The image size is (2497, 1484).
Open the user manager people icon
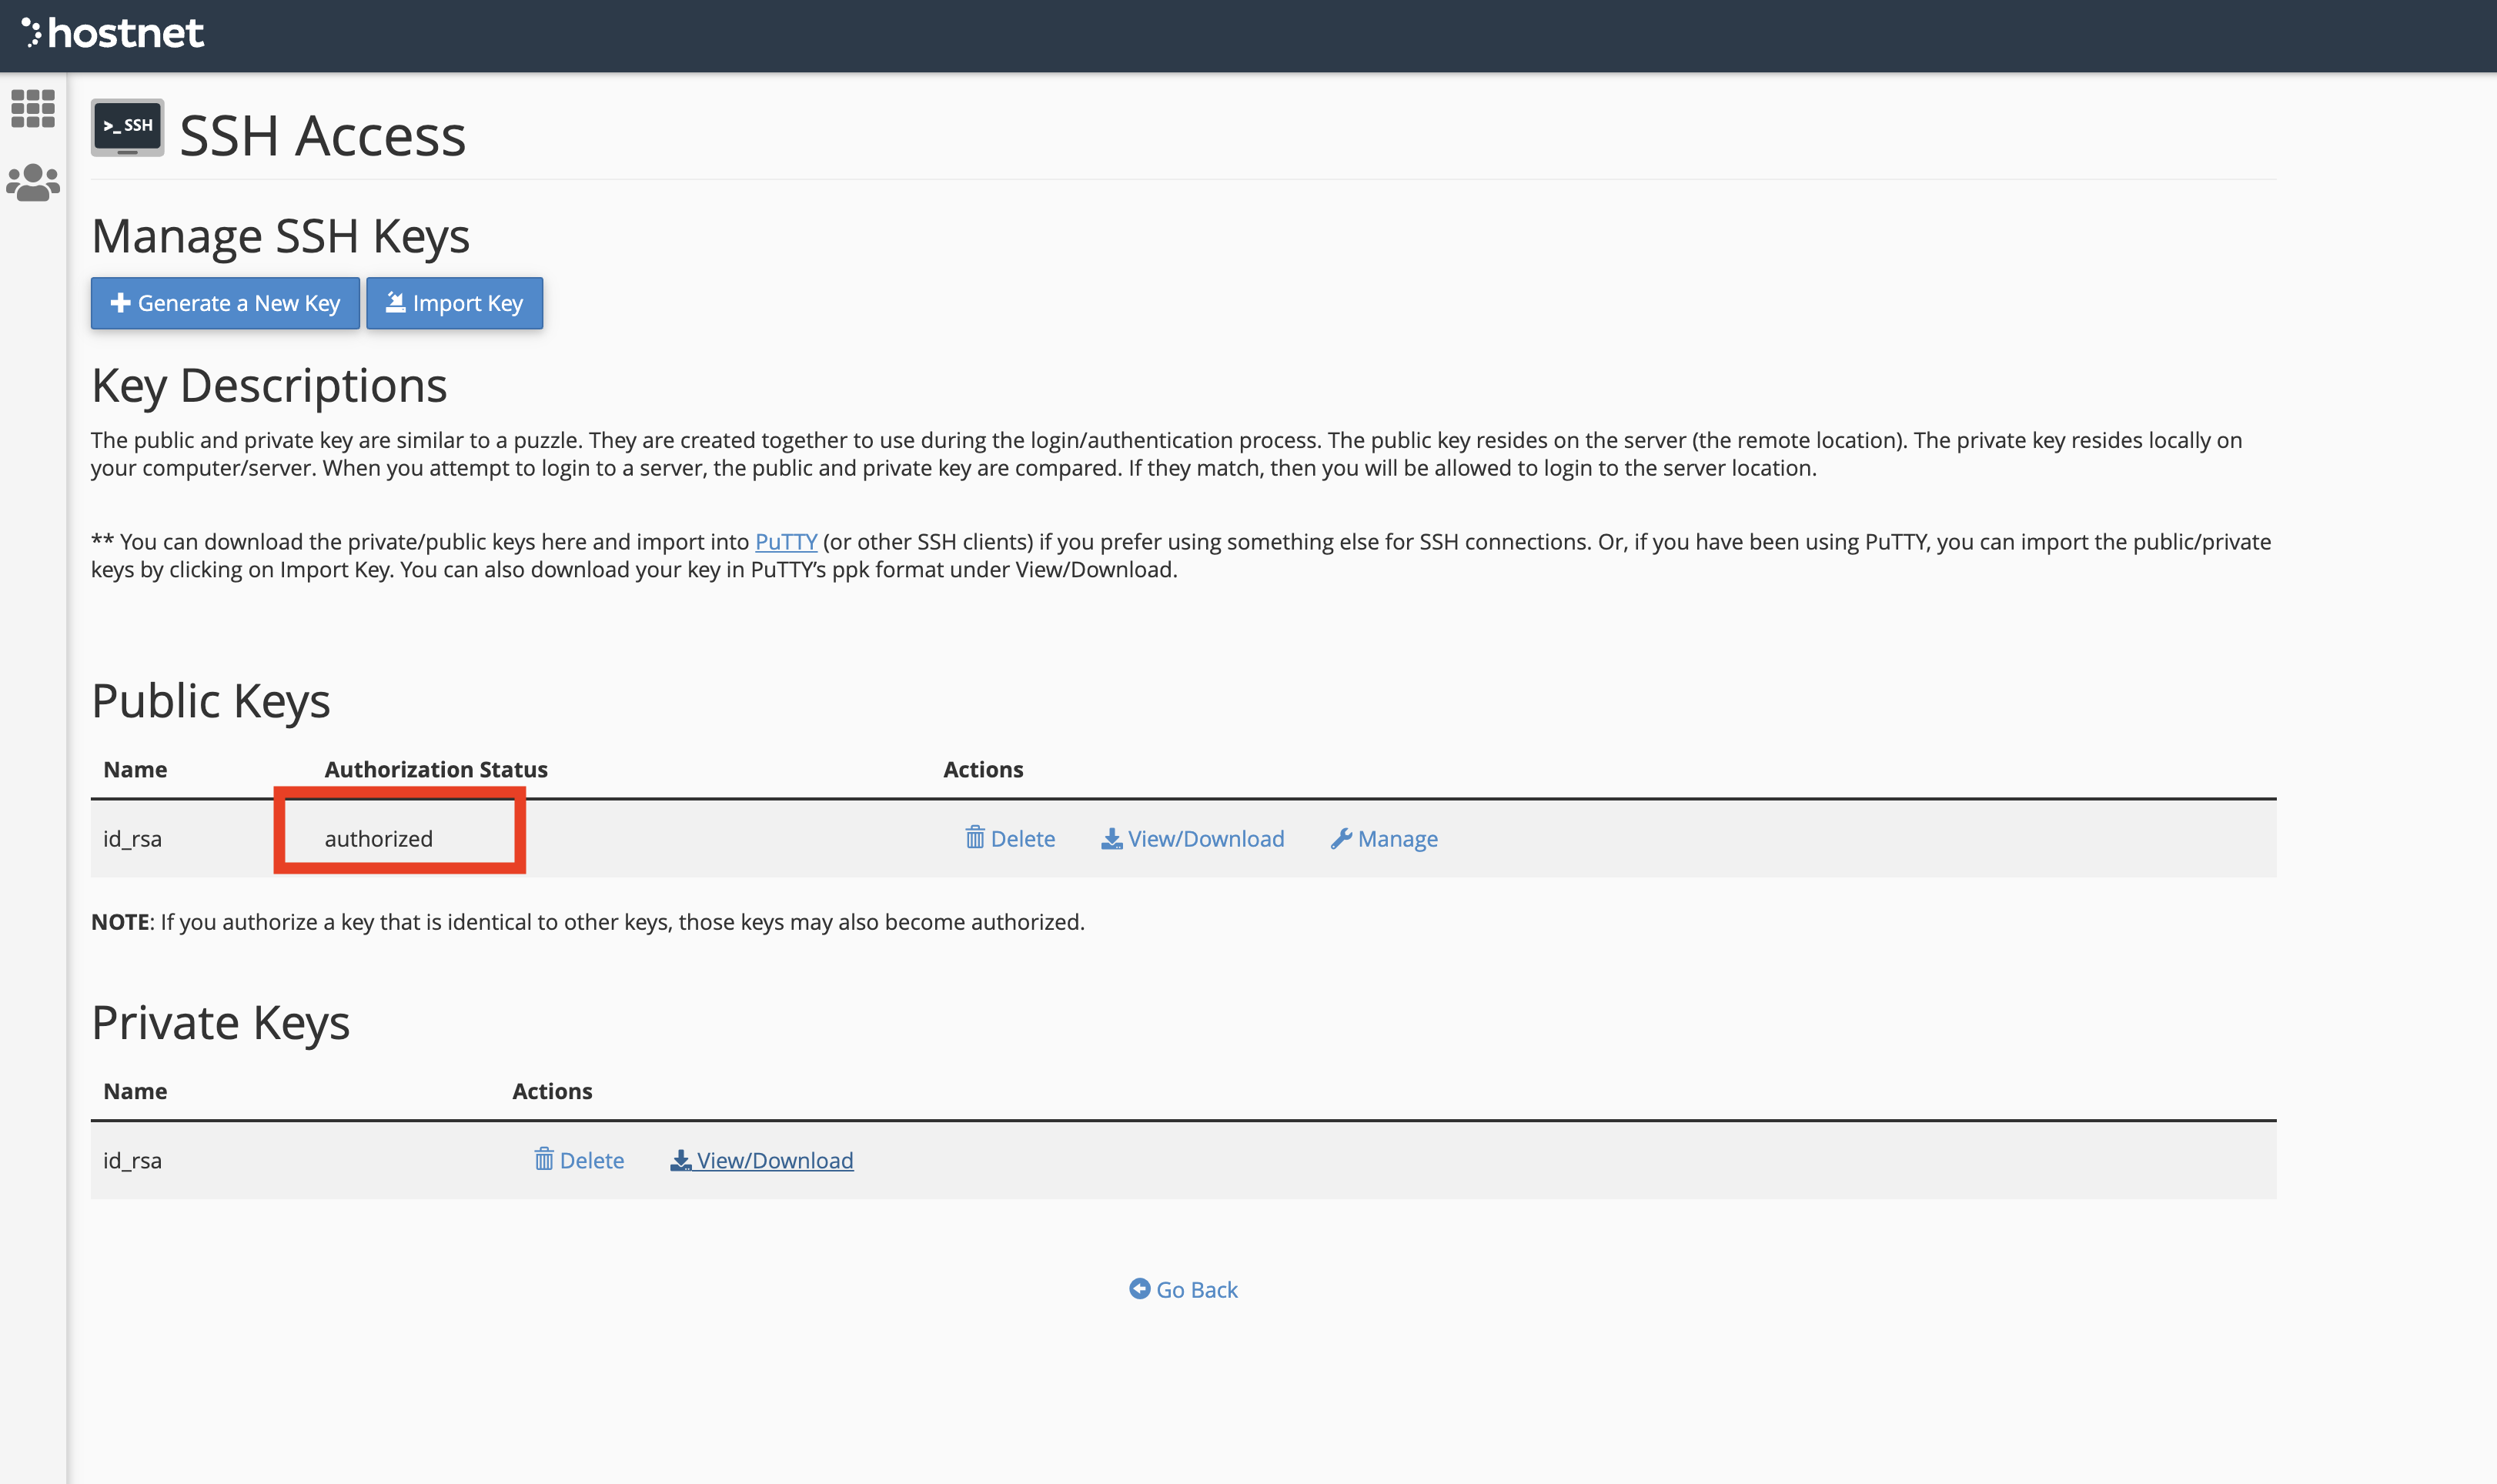(x=33, y=183)
